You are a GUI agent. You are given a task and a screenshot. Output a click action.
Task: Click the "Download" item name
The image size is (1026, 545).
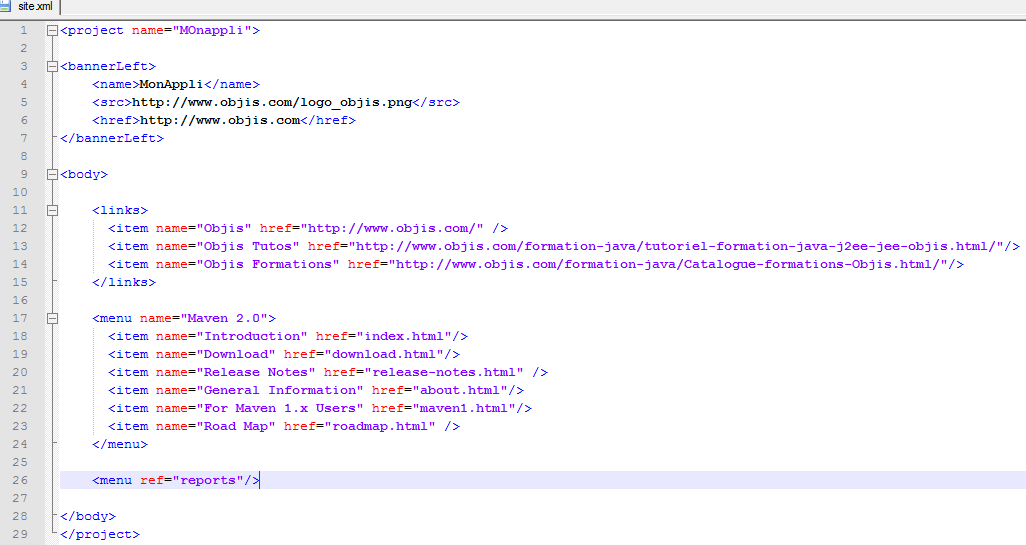pos(236,354)
